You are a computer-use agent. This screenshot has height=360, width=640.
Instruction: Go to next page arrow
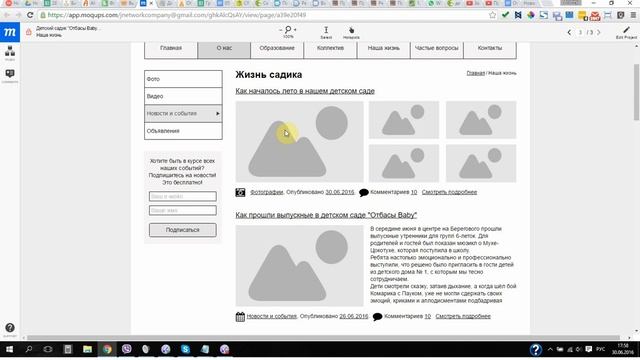(599, 32)
